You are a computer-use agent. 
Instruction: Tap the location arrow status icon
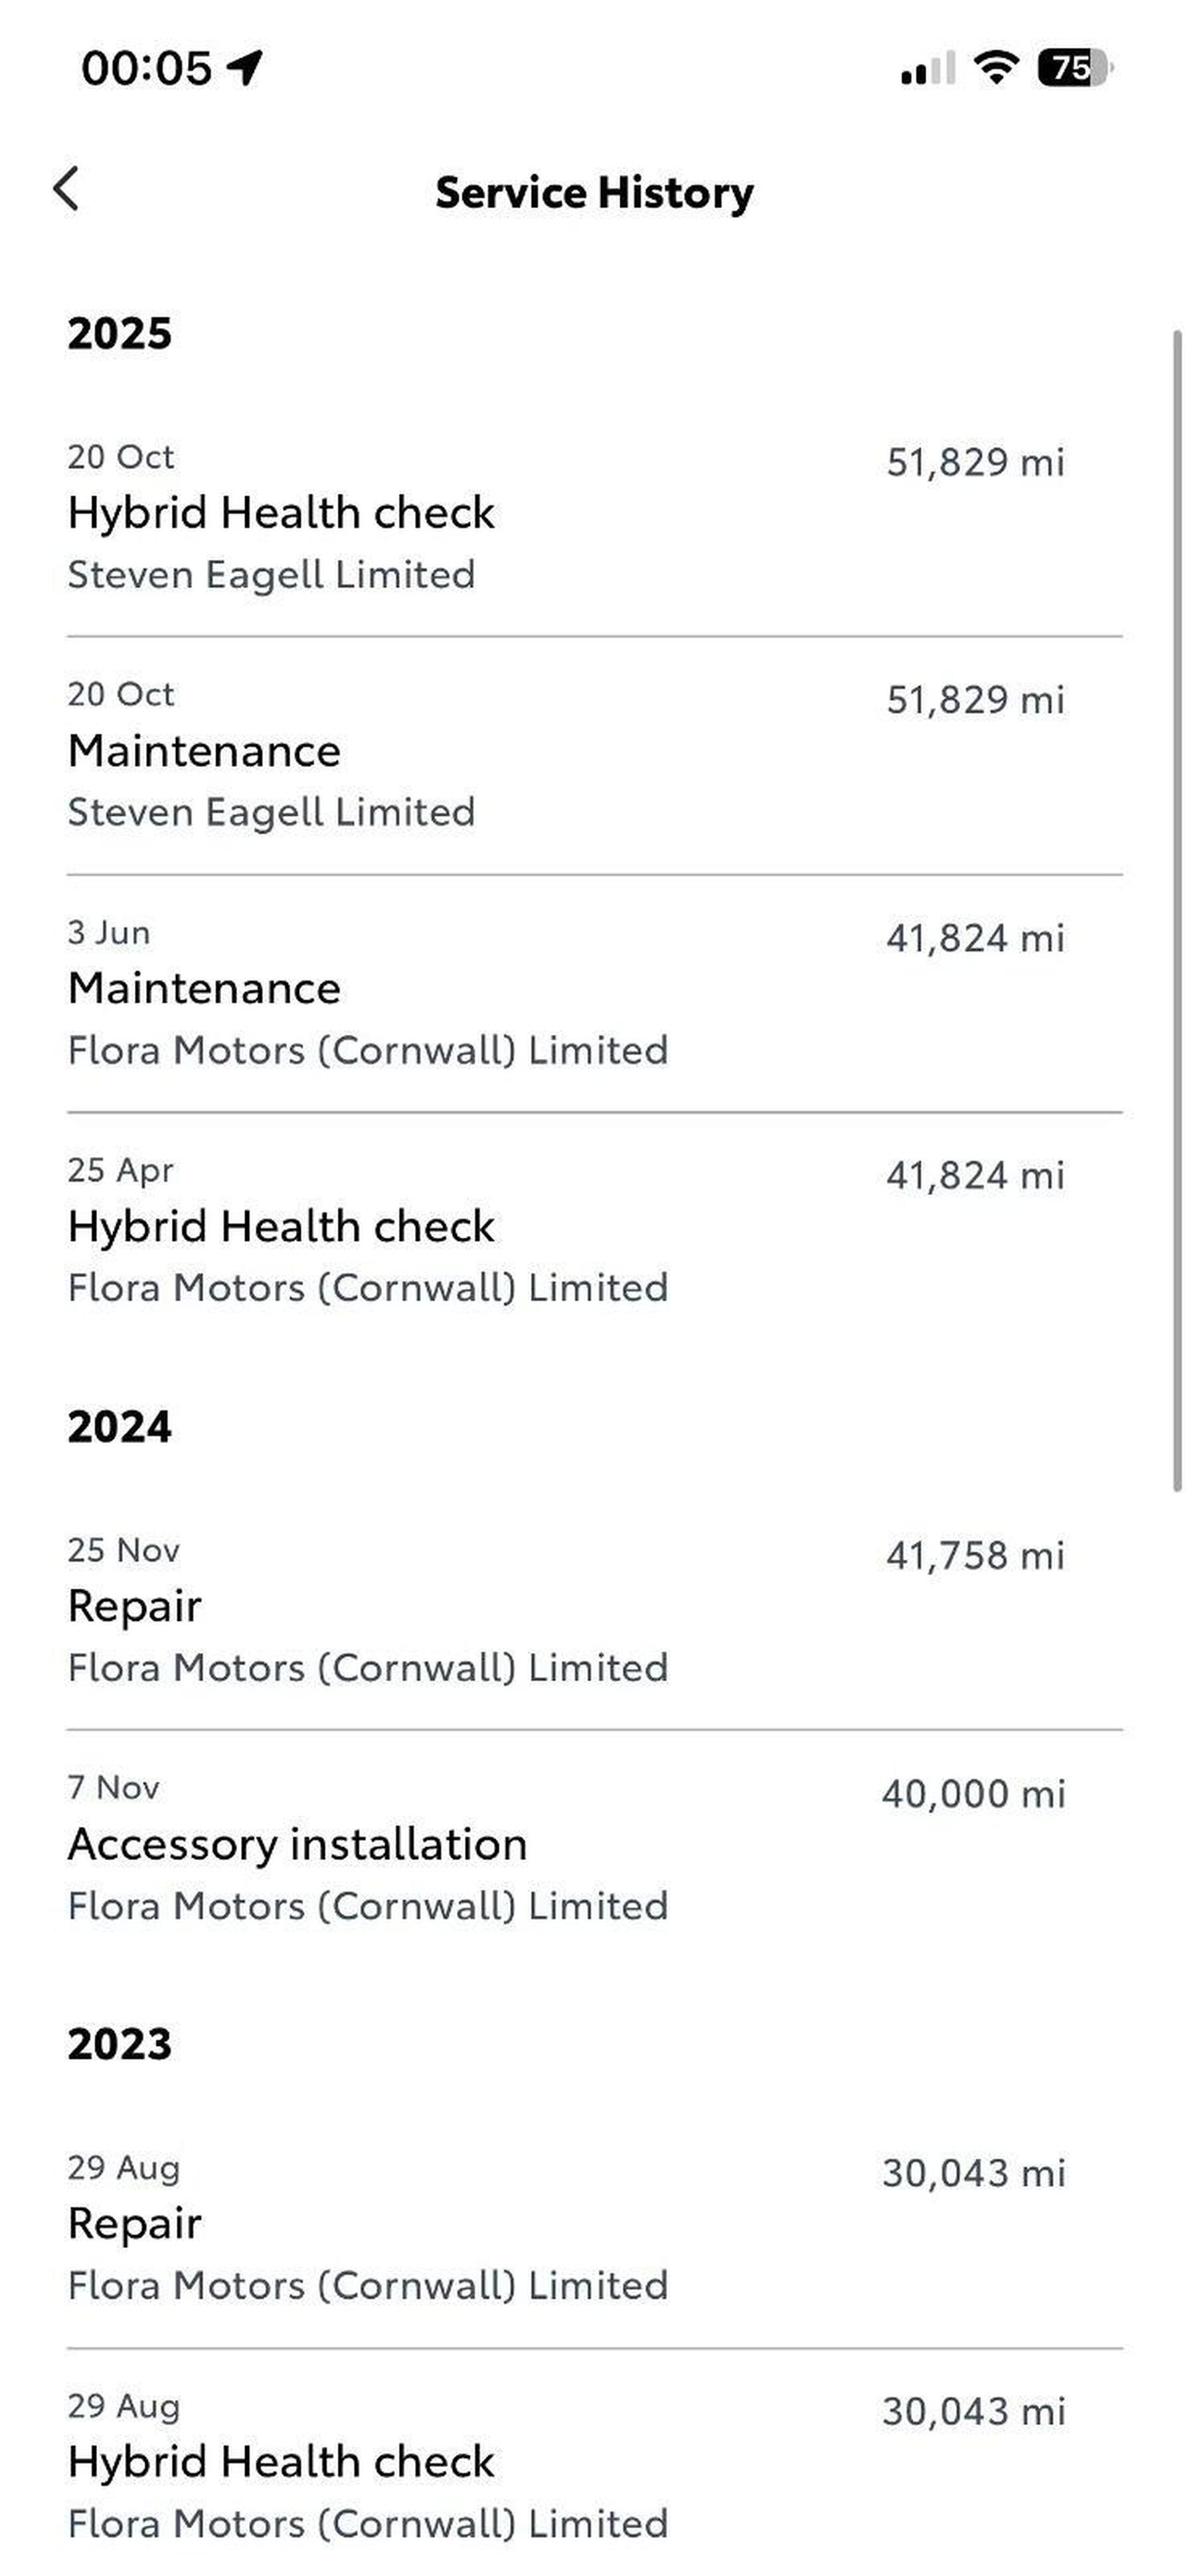click(244, 67)
